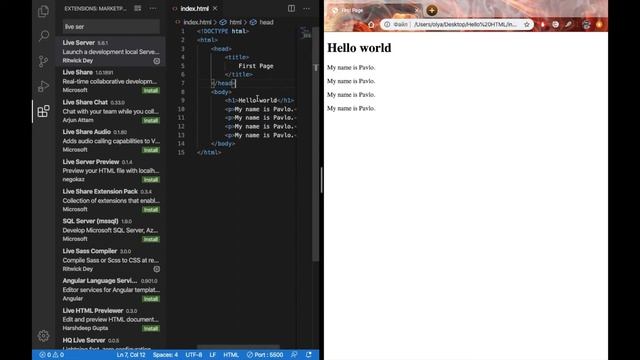The image size is (640, 360).
Task: Select the First Page browser tab
Action: point(375,10)
